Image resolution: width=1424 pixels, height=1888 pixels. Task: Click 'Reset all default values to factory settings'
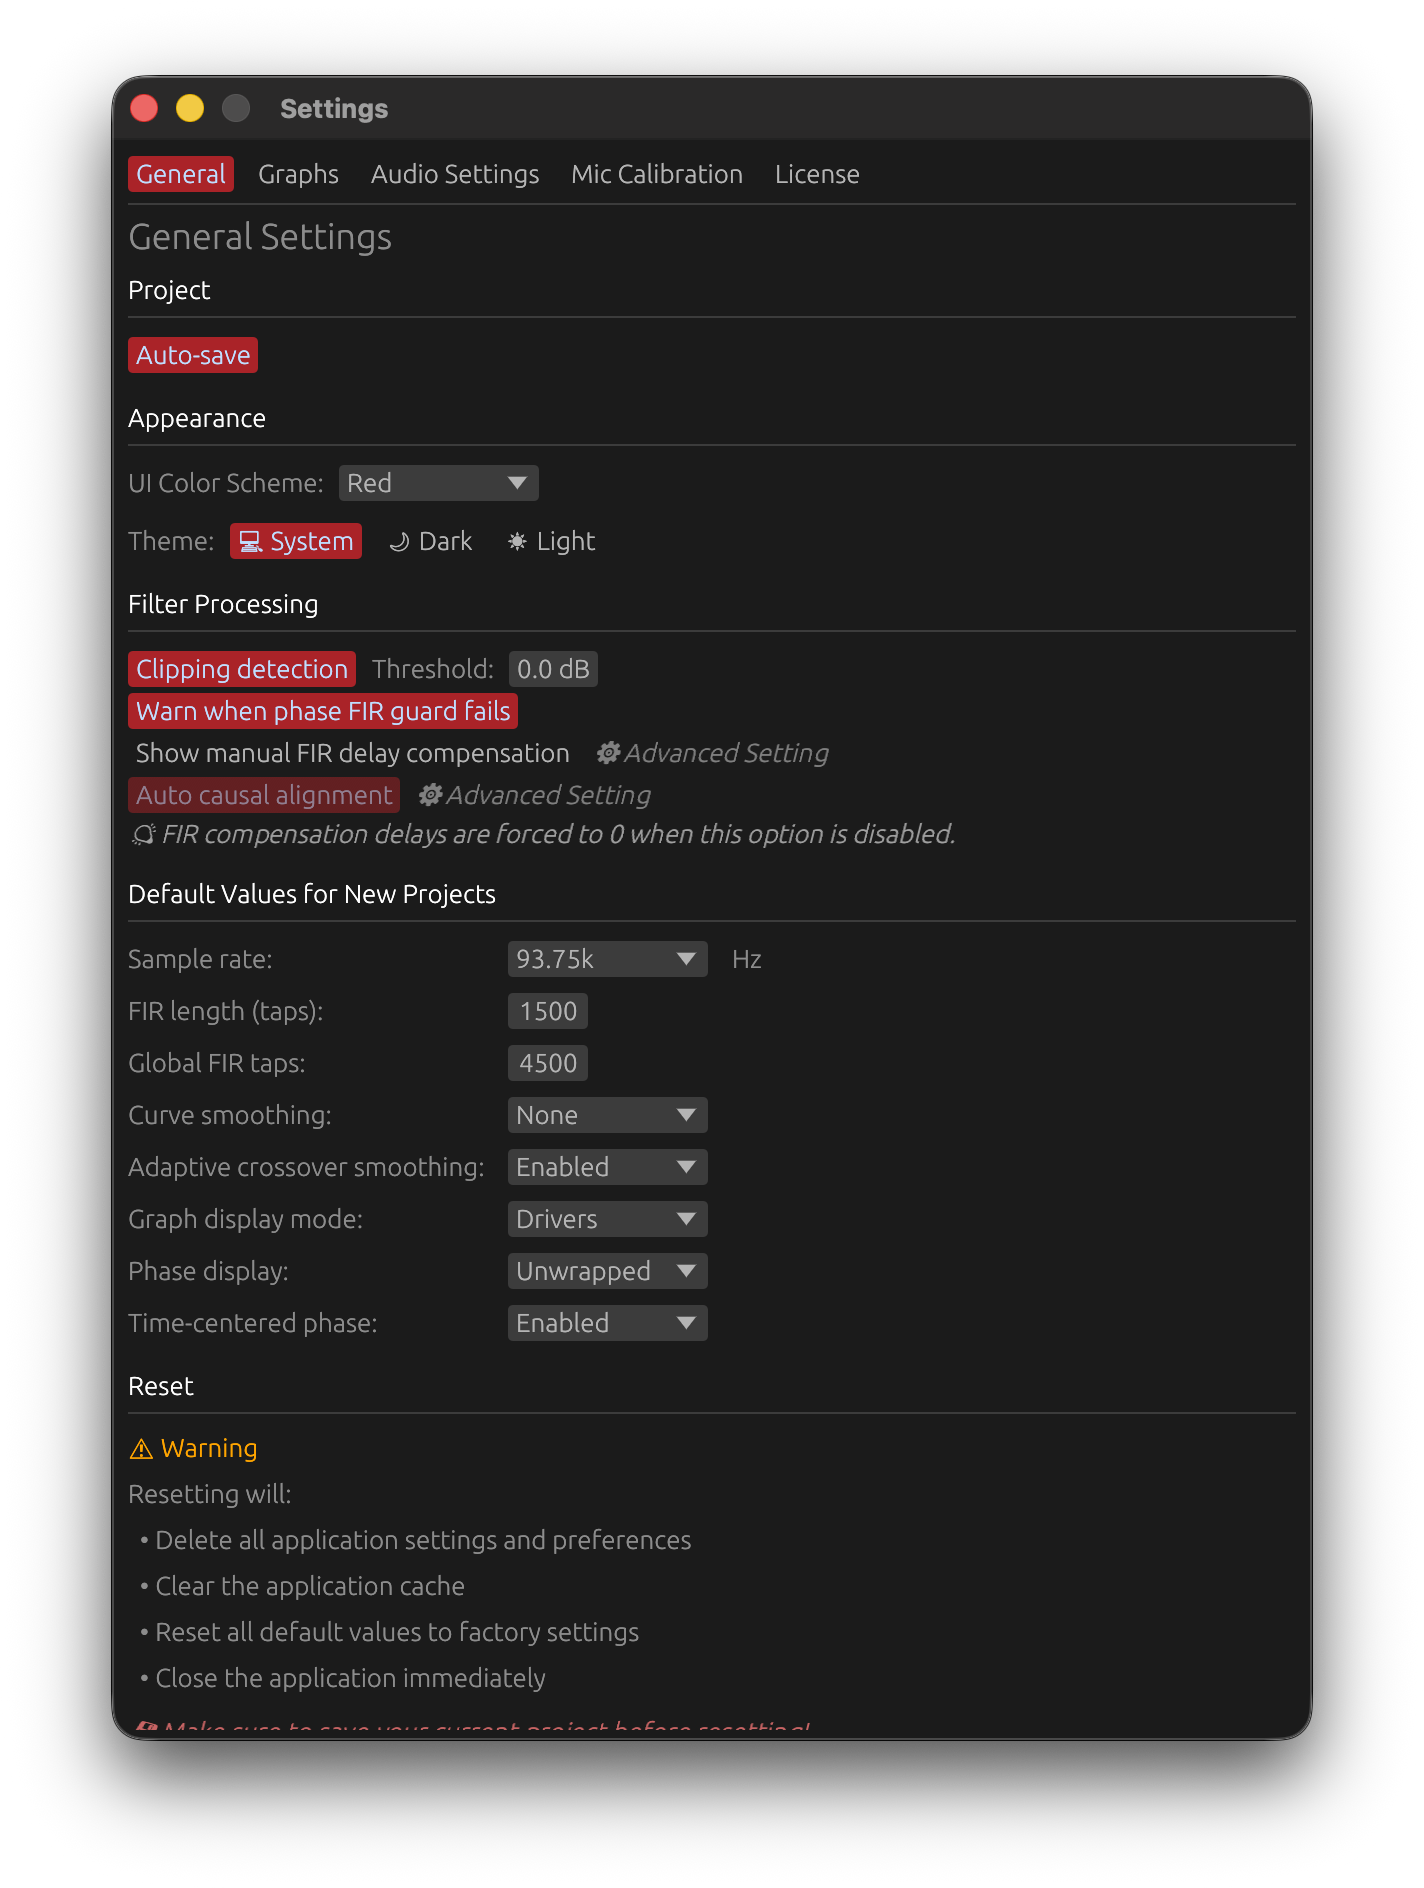[397, 1632]
